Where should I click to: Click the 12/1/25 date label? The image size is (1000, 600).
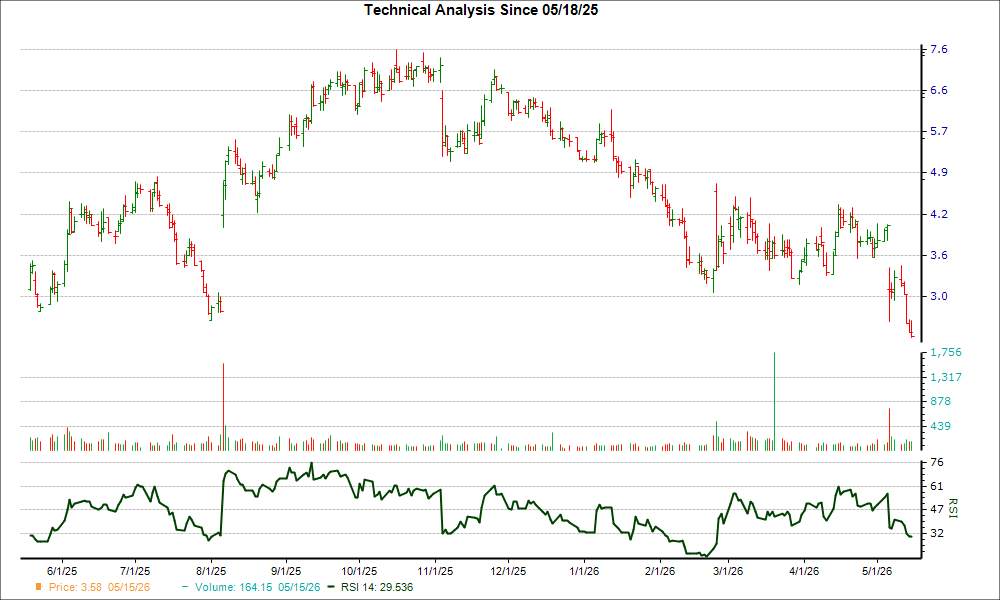coord(508,571)
